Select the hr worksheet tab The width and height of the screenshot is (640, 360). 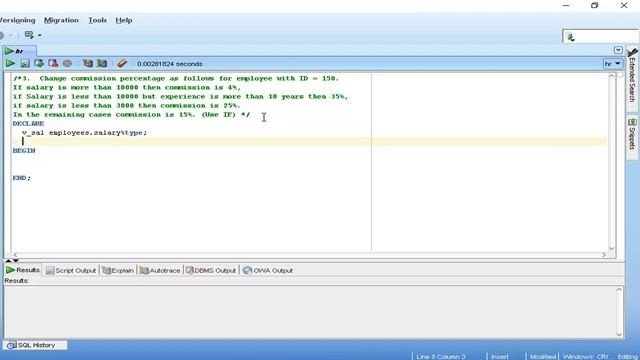(x=19, y=51)
